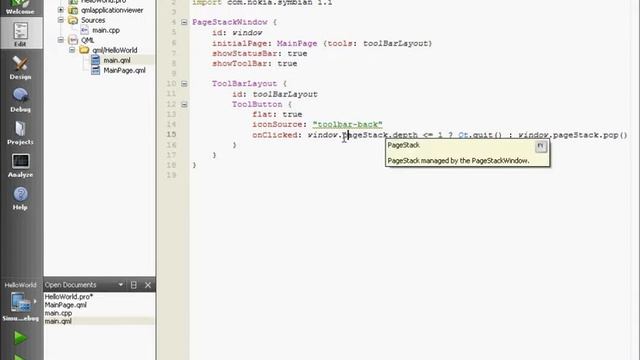The width and height of the screenshot is (640, 360).
Task: Click the "toolbar-back" string link
Action: pyautogui.click(x=347, y=124)
